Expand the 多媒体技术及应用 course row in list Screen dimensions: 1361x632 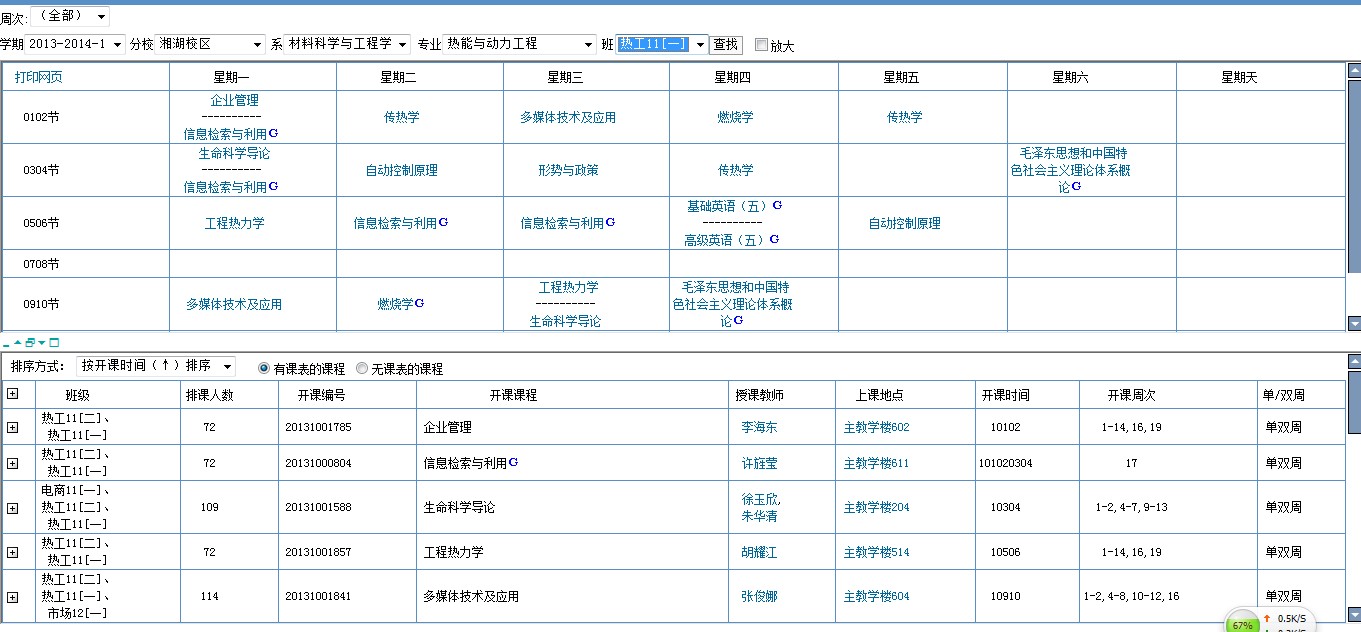12,597
